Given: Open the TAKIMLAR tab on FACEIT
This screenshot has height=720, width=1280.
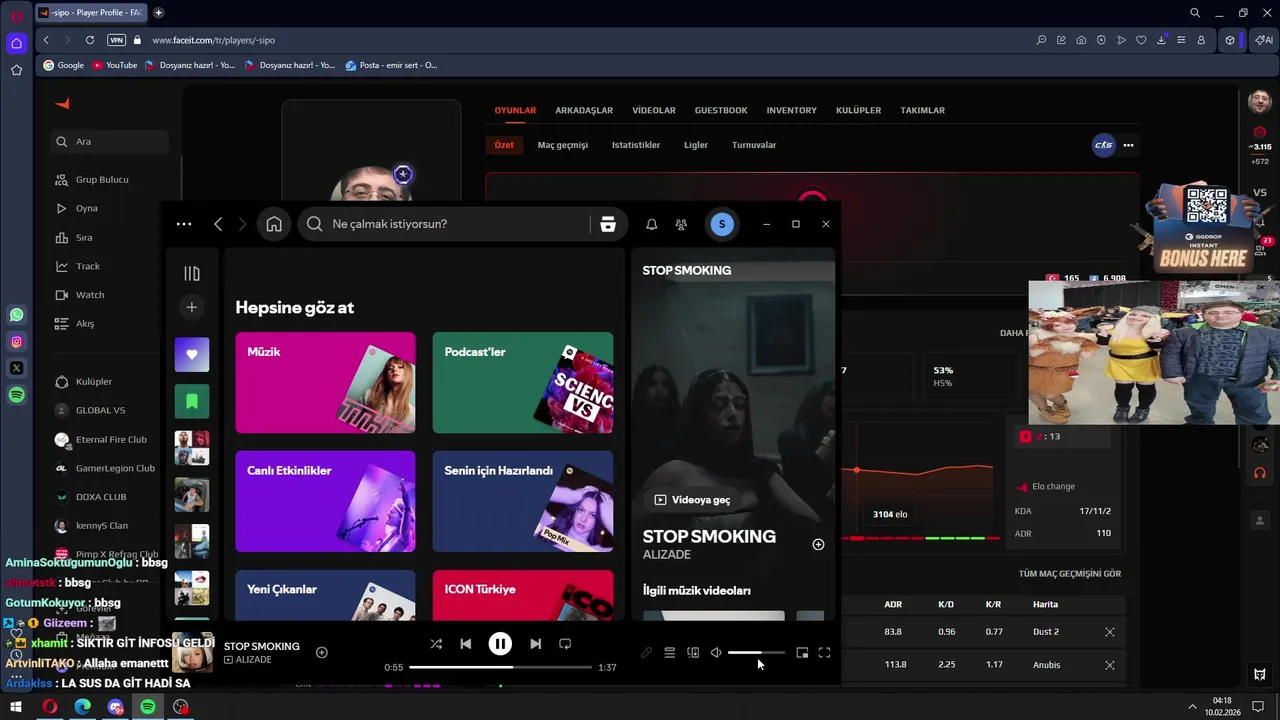Looking at the screenshot, I should pyautogui.click(x=923, y=110).
